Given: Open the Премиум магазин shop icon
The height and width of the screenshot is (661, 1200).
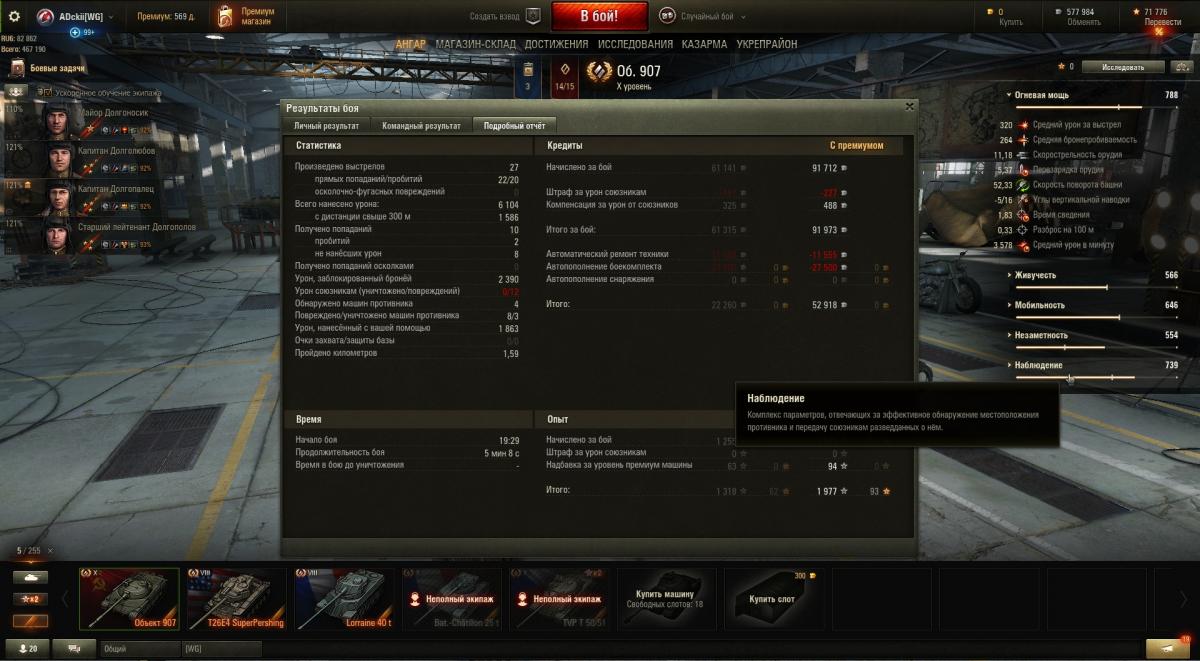Looking at the screenshot, I should [x=225, y=17].
